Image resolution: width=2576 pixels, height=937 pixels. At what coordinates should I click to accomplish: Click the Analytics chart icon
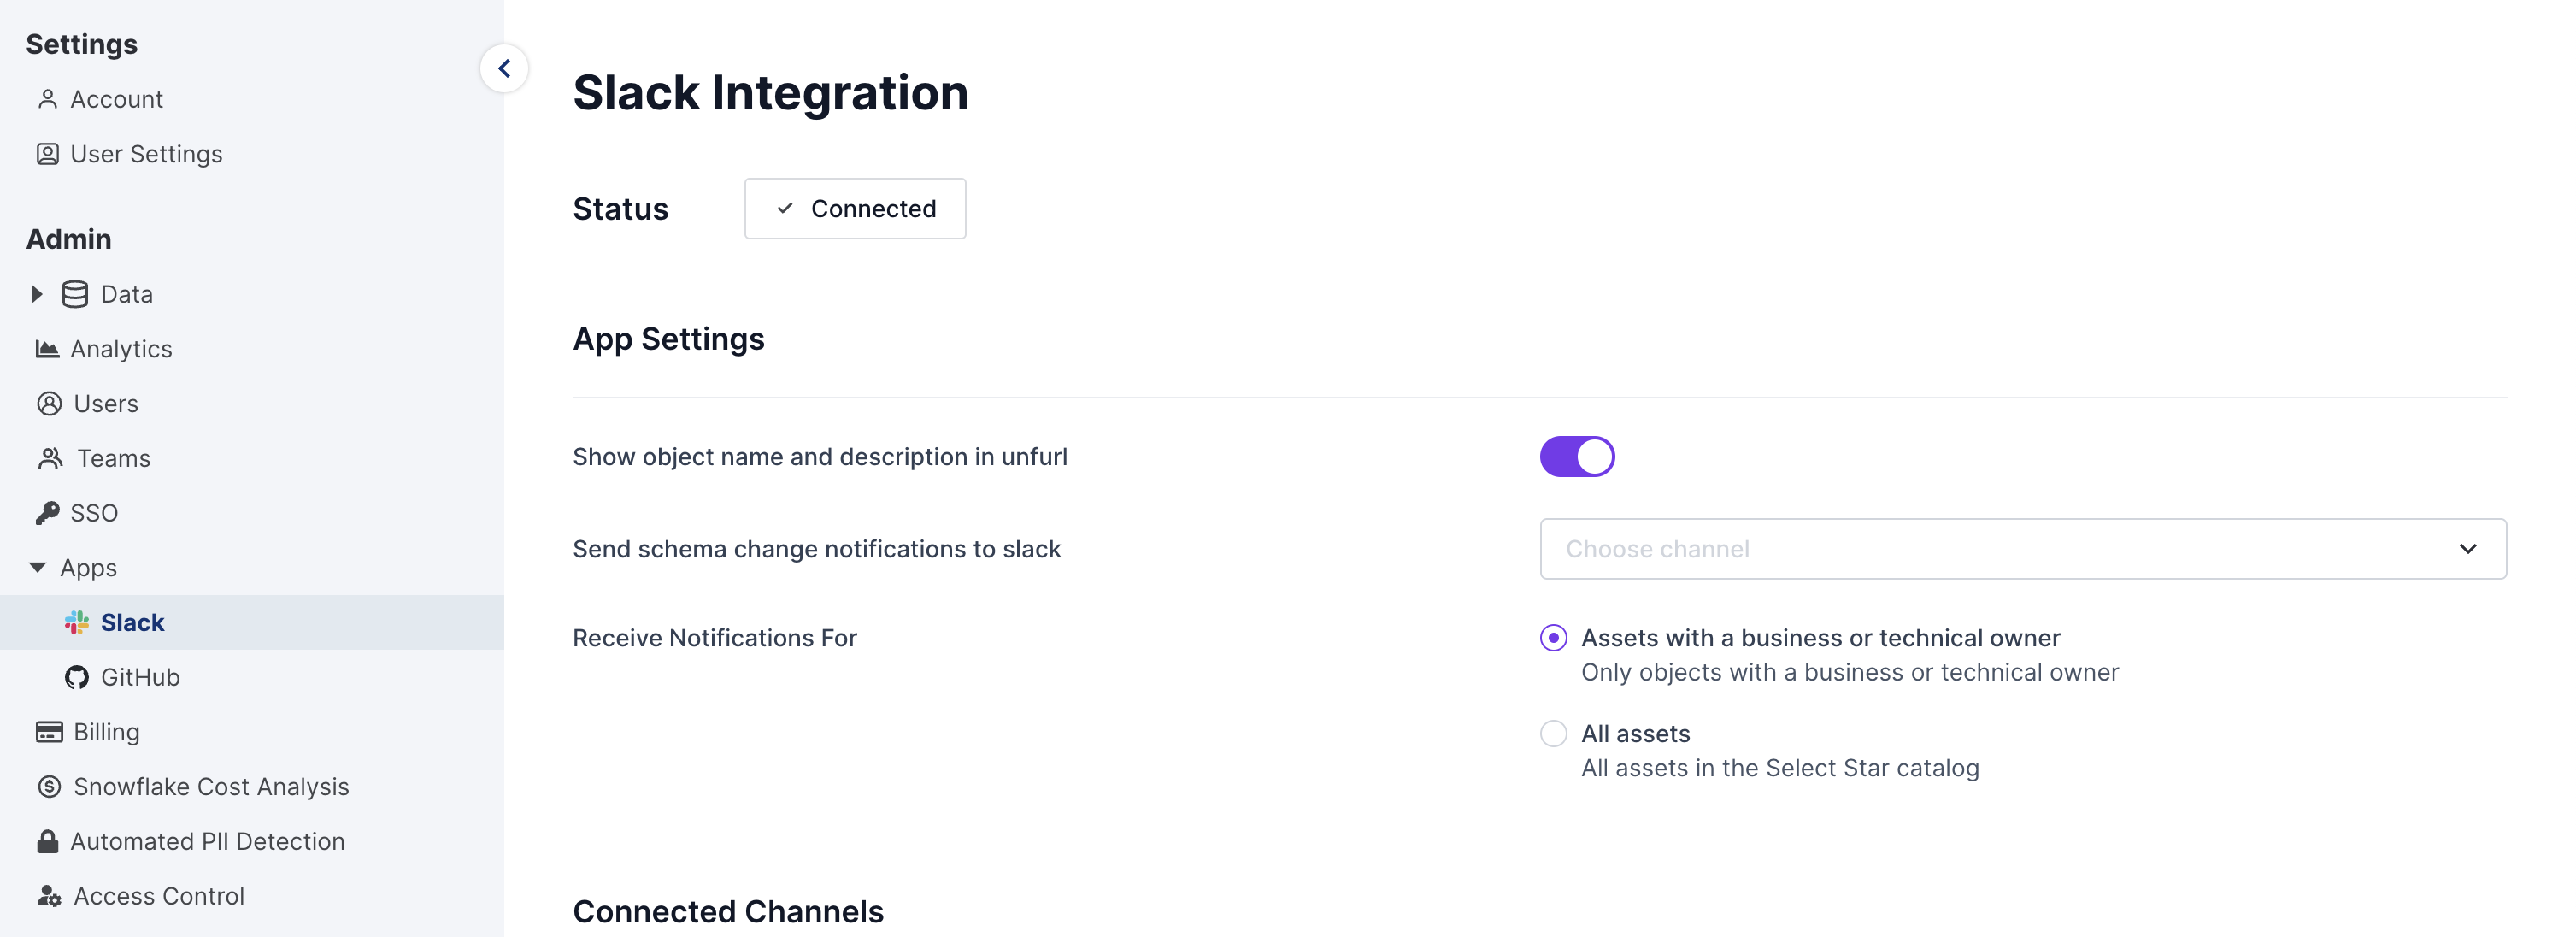click(x=47, y=349)
